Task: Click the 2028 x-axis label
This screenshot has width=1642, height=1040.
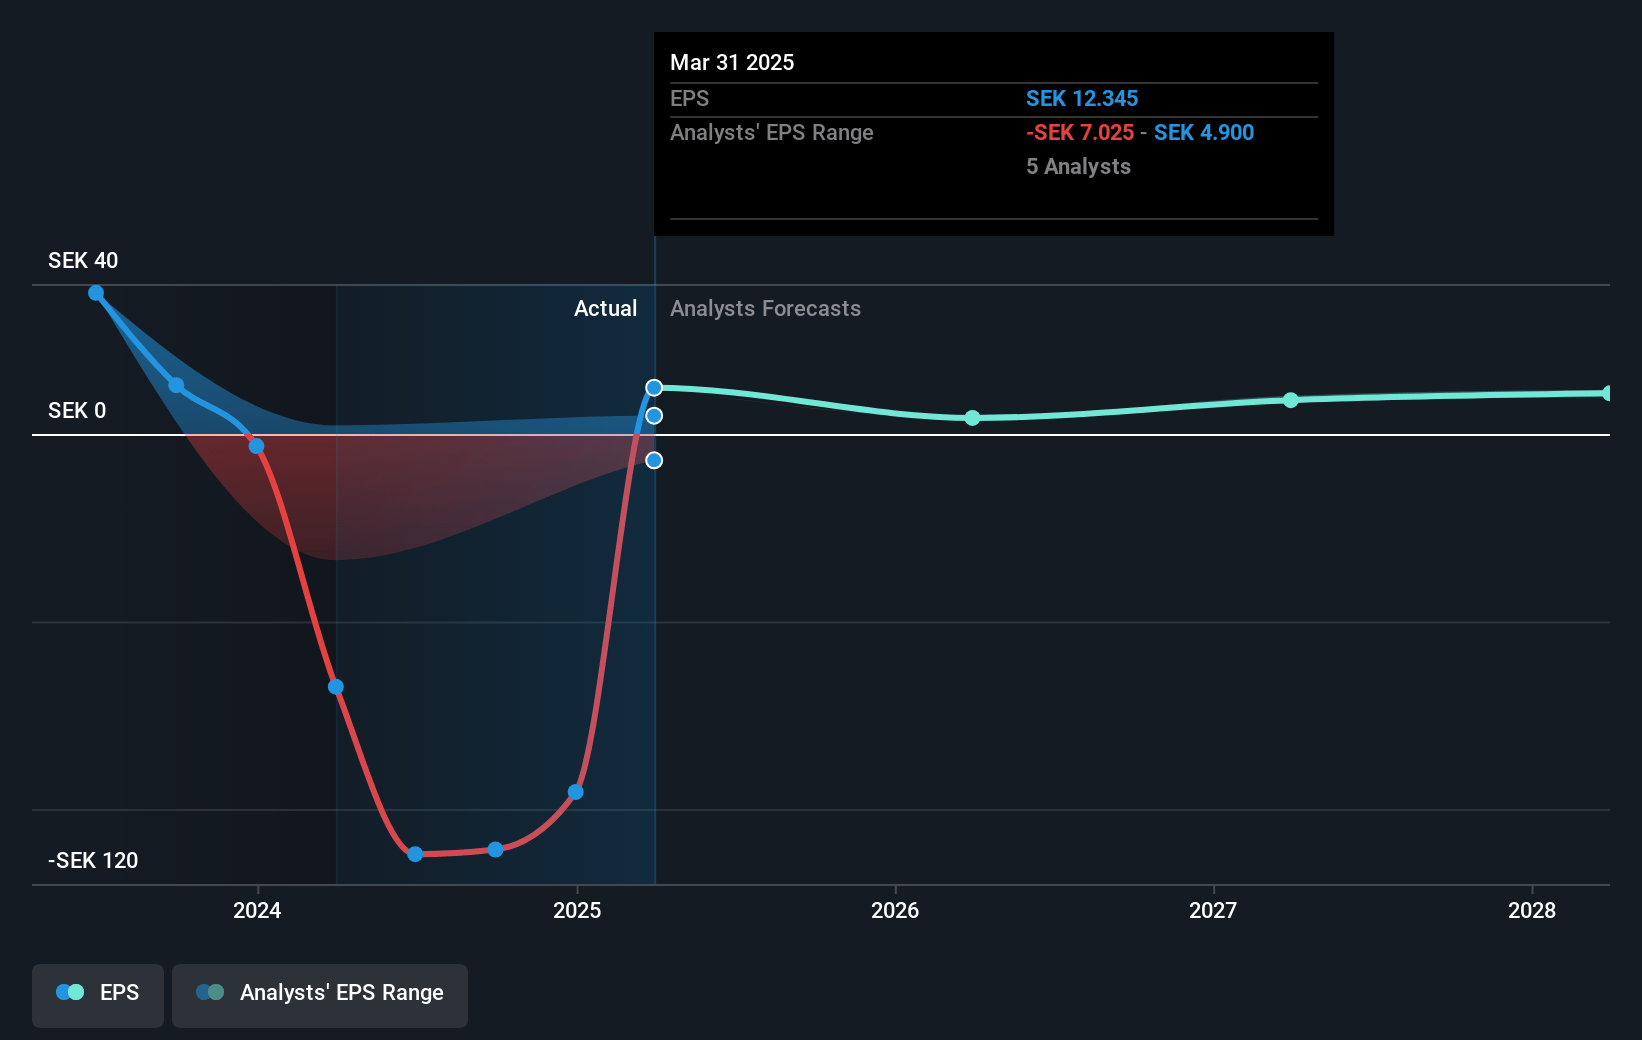Action: [x=1532, y=910]
